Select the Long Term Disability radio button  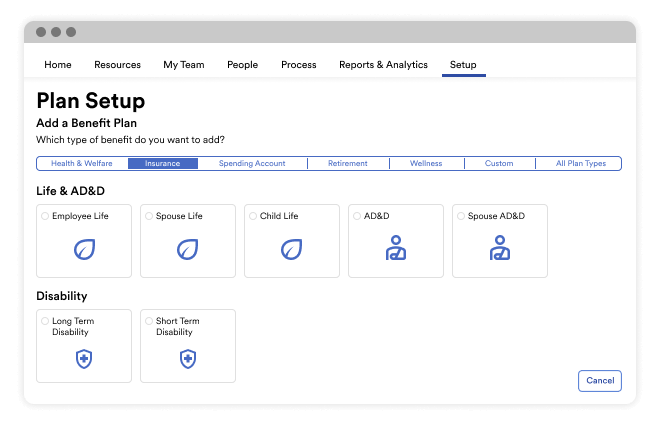pos(45,321)
